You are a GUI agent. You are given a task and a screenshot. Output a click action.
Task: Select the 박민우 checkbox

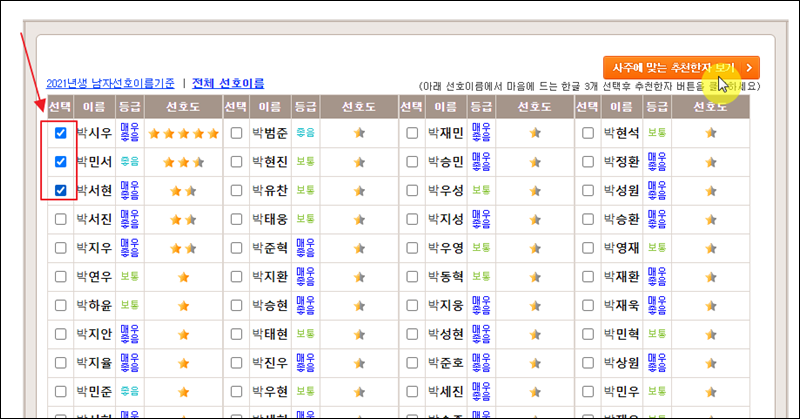(x=588, y=391)
